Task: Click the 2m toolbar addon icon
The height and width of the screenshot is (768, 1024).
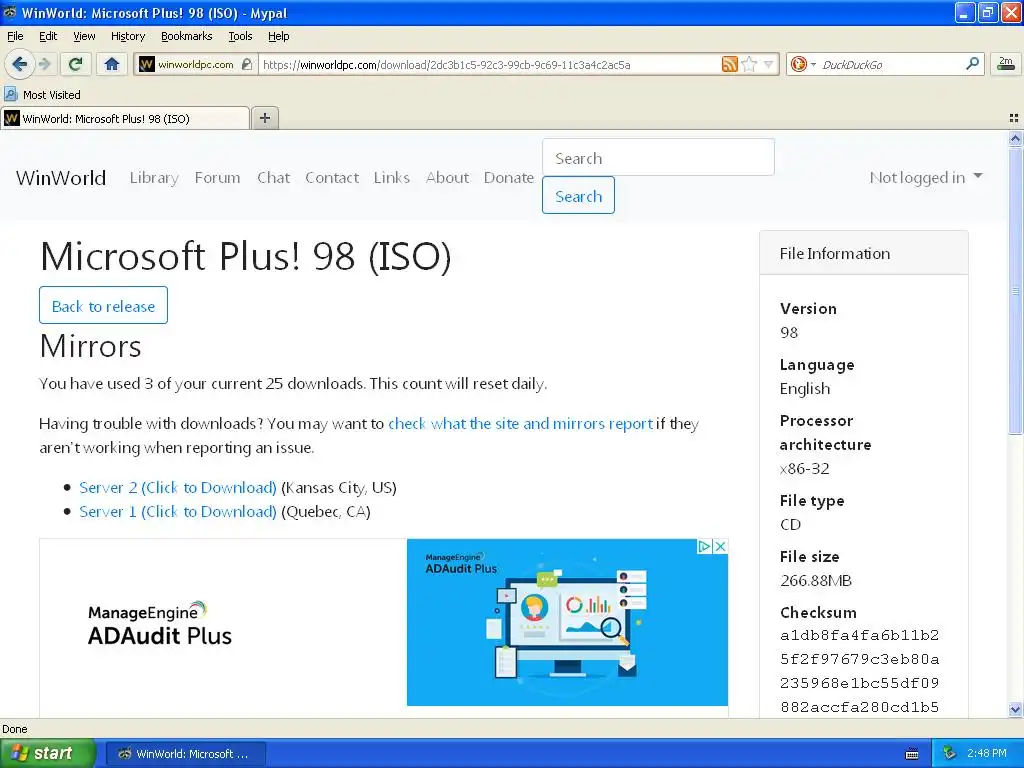Action: click(1006, 63)
